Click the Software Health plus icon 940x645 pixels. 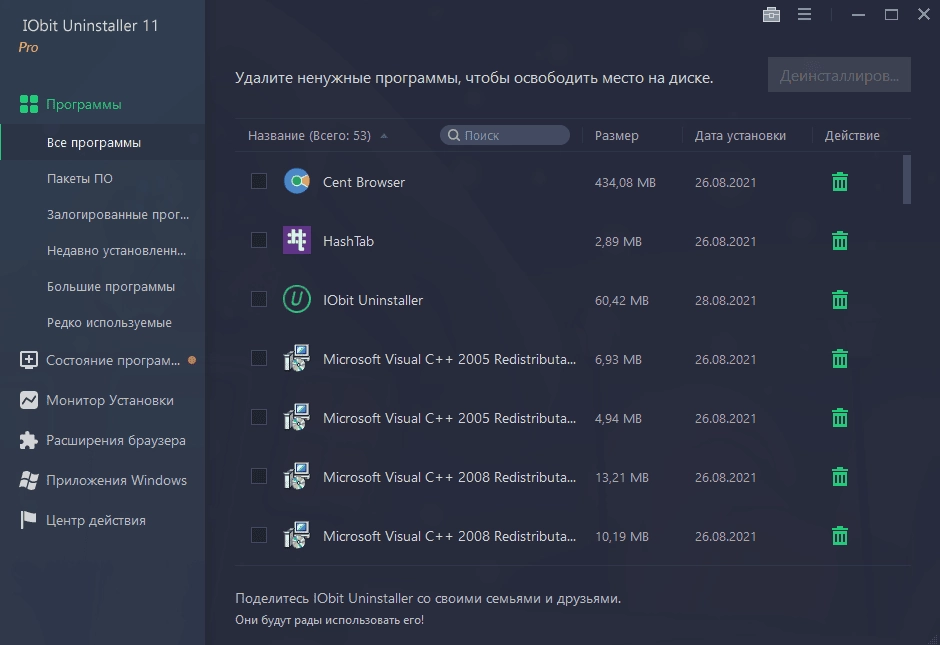(x=29, y=360)
